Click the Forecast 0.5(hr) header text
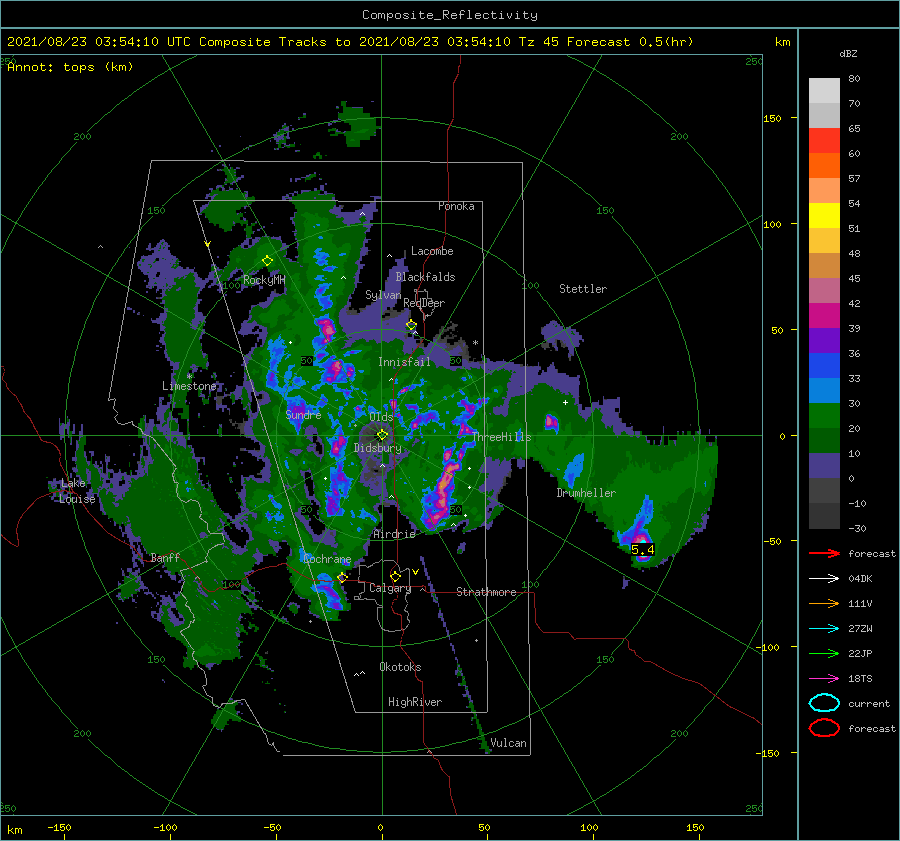Screen dimensions: 900x841 tap(630, 42)
